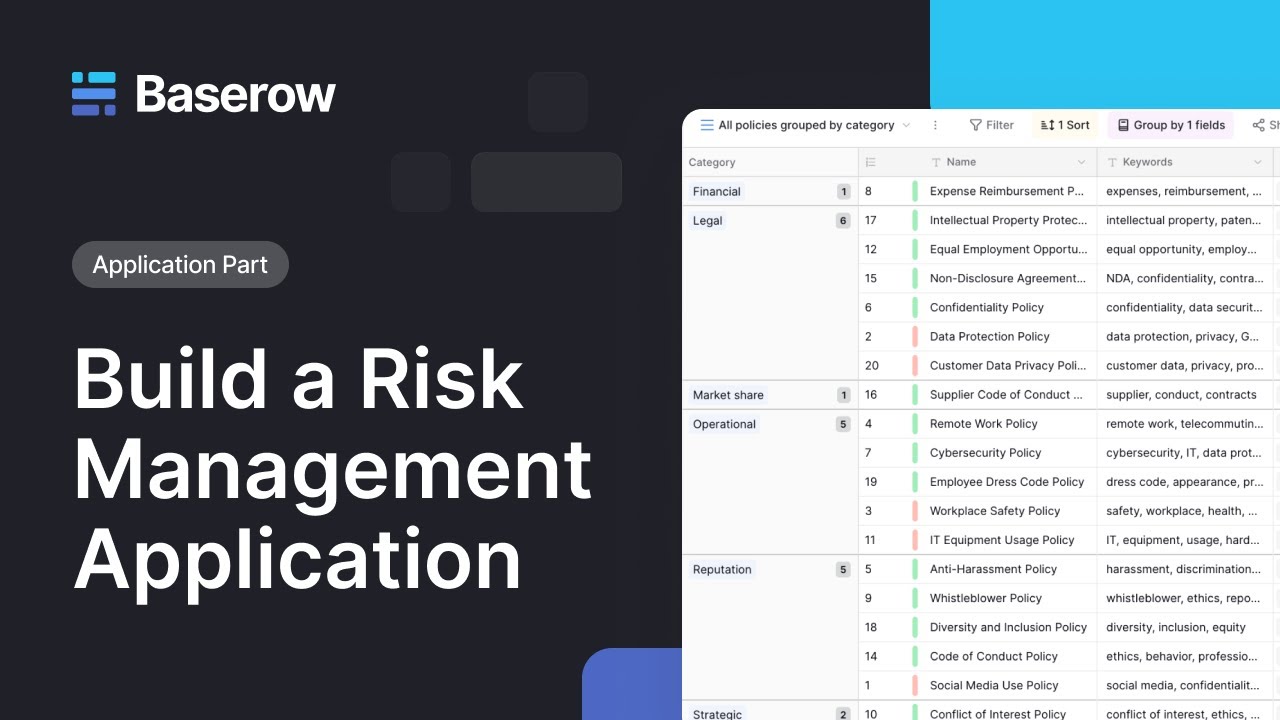Screen dimensions: 1280x720
Task: Select the Reputation group label
Action: 722,569
